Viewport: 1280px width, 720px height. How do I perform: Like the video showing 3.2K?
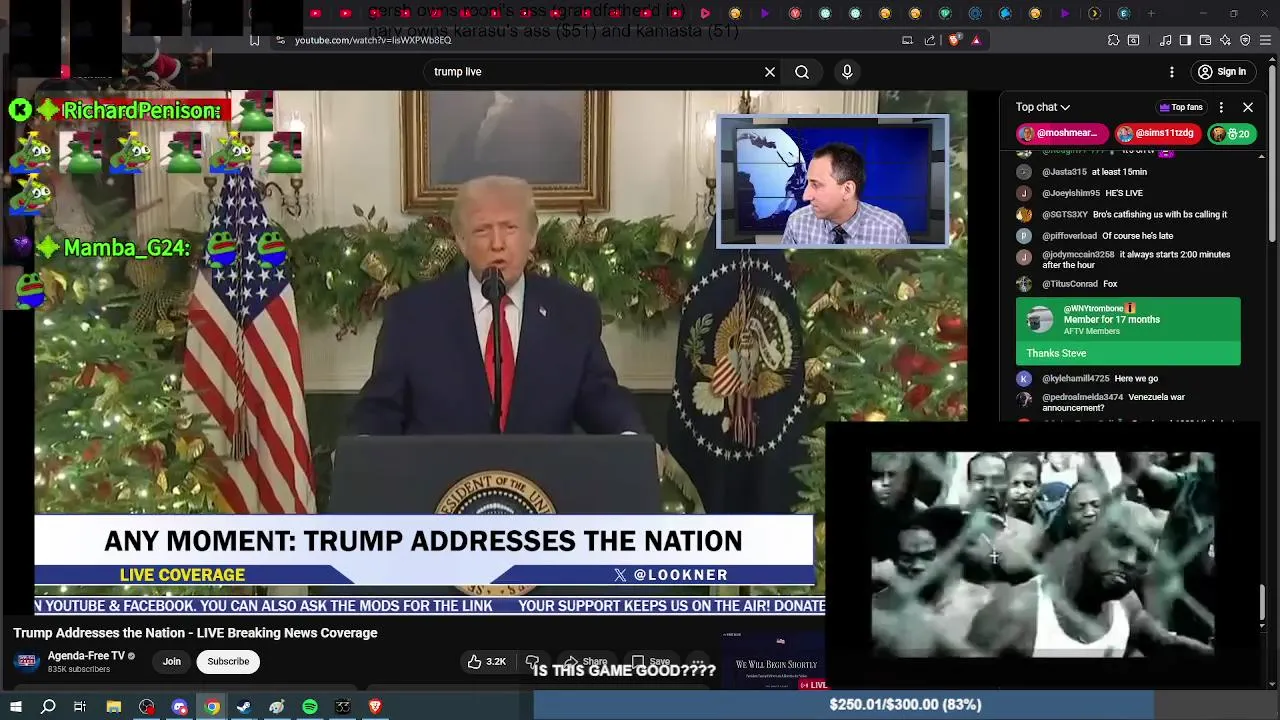(486, 662)
